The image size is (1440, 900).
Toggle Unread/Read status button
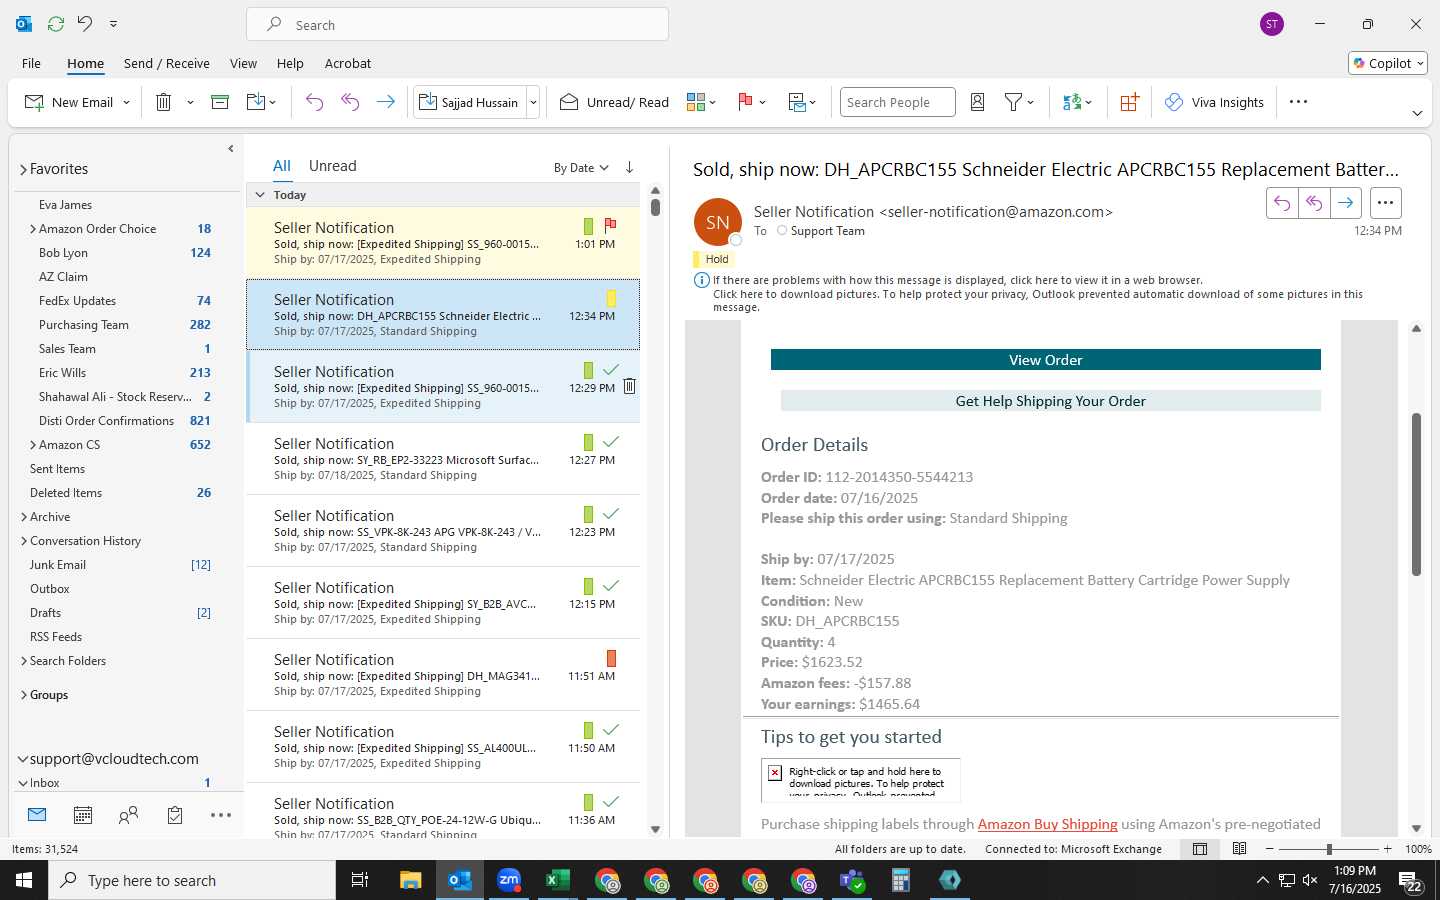tap(614, 102)
